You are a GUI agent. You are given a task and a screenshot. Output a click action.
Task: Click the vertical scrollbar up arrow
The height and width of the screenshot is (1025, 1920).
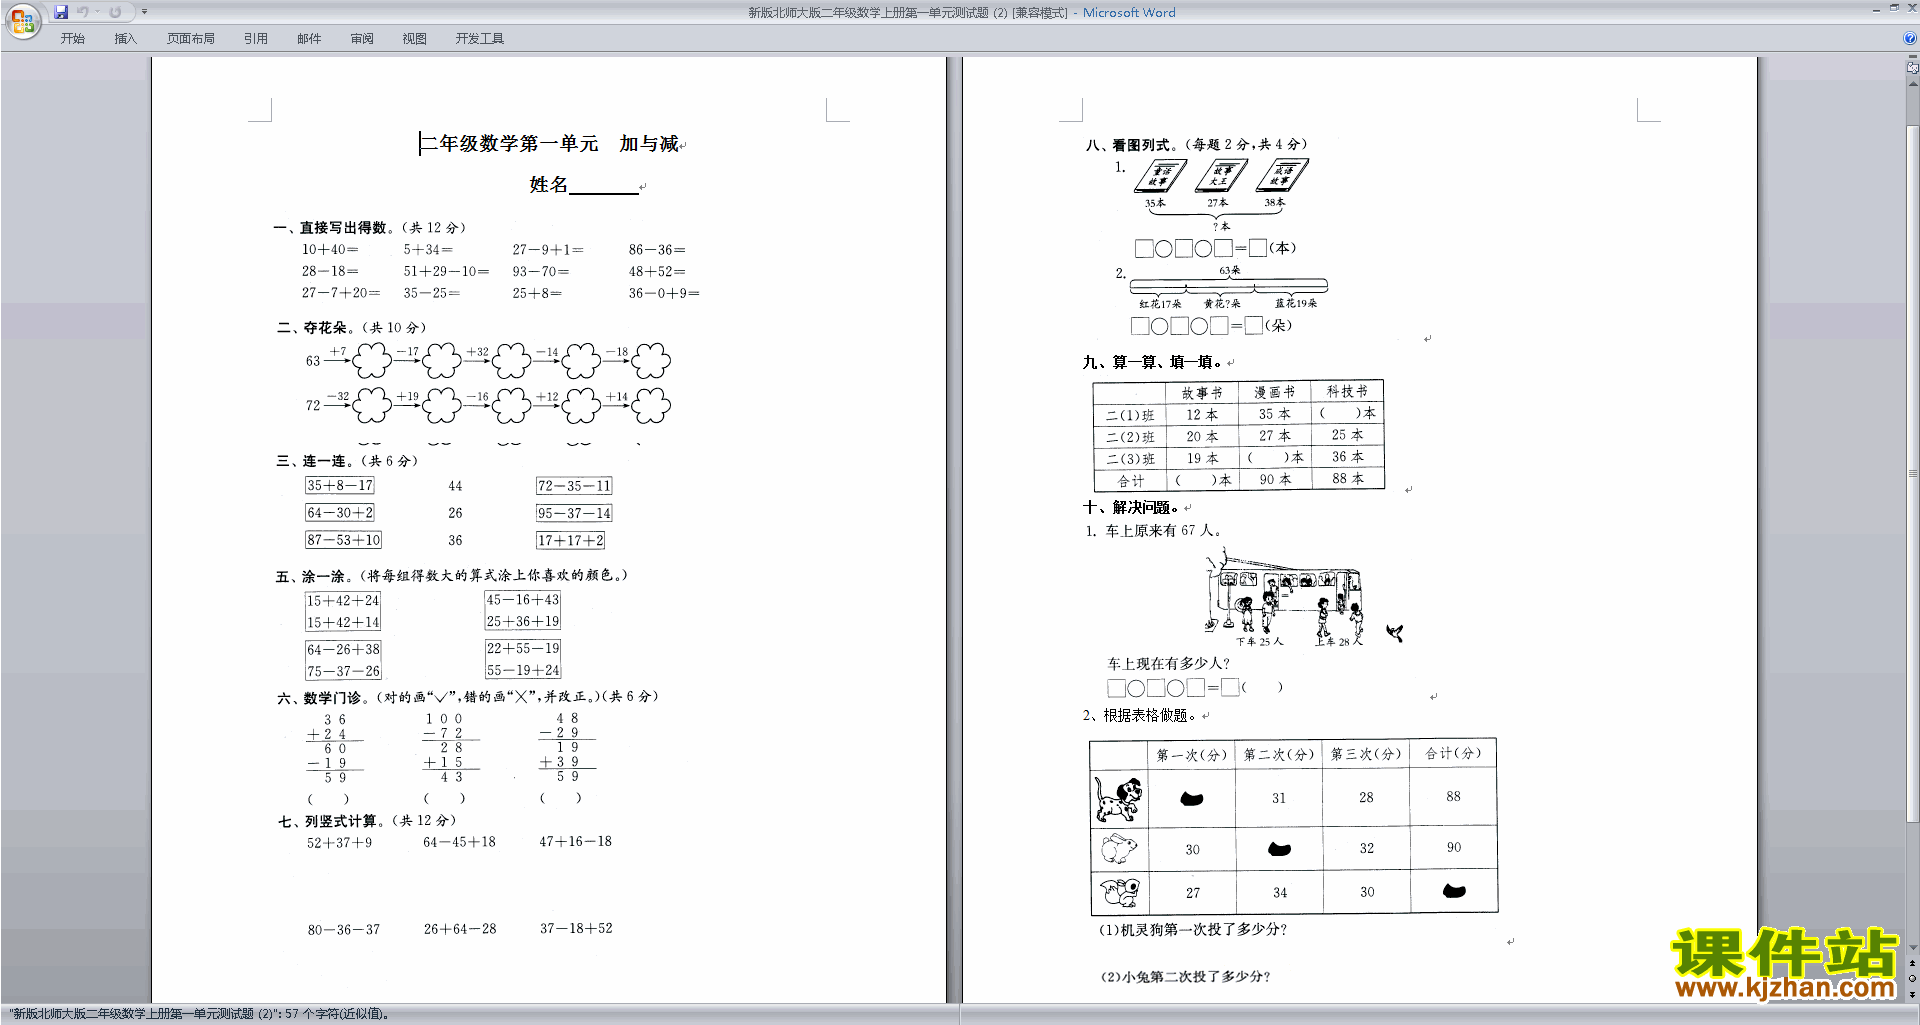(1913, 84)
